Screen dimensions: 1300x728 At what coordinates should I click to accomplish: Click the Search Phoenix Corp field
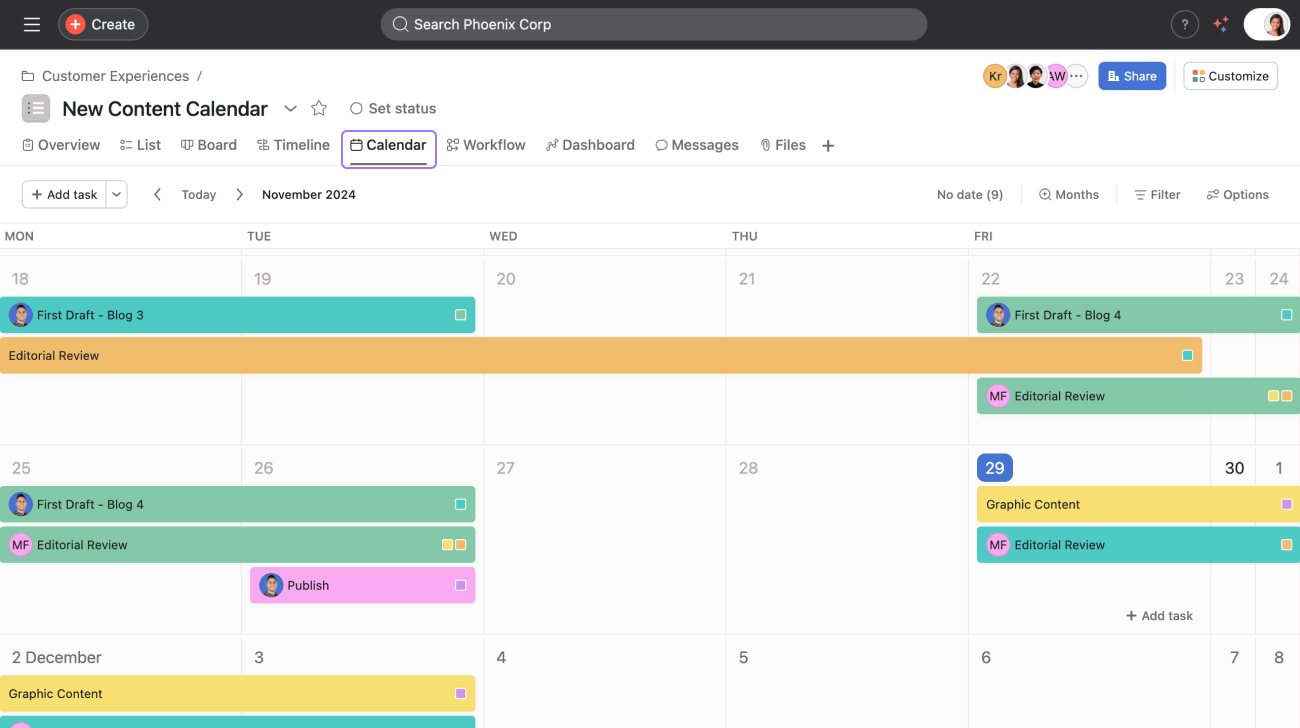[x=653, y=24]
